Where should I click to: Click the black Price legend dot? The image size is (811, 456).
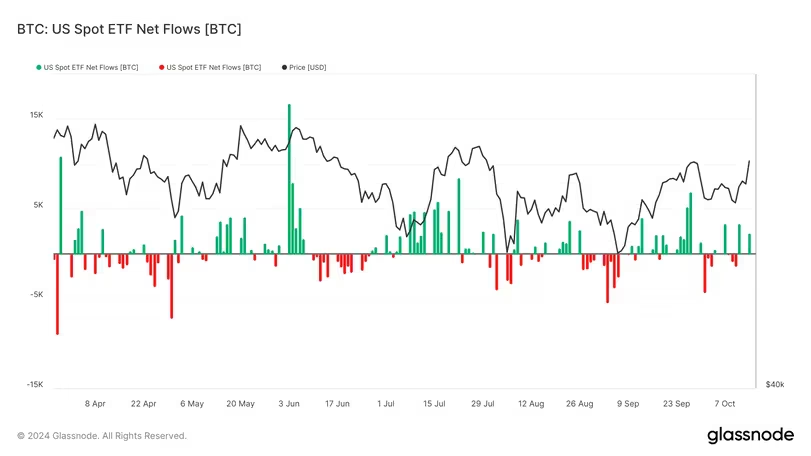click(284, 67)
